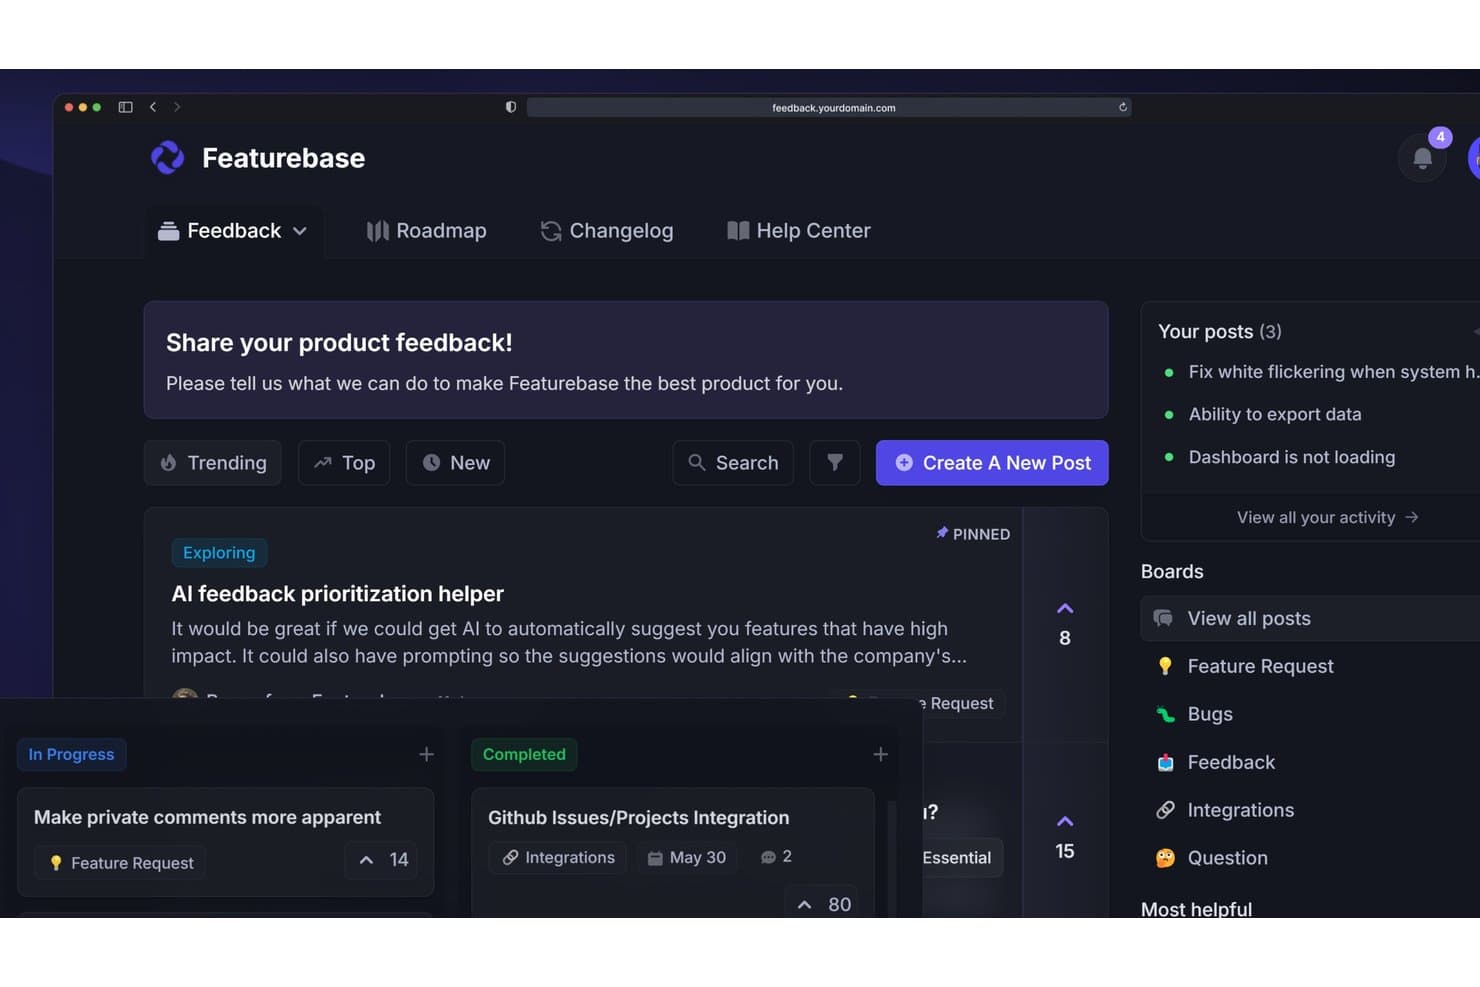Select the Question board
1480x987 pixels.
point(1211,858)
